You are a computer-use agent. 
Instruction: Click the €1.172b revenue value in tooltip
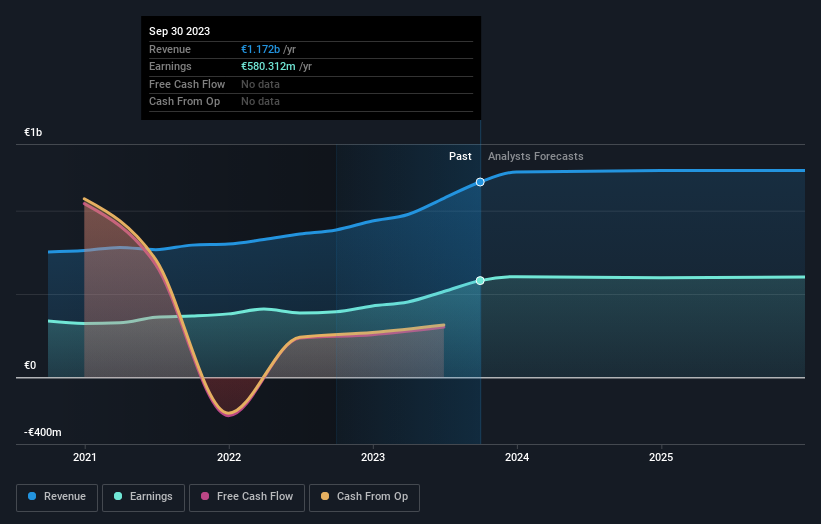tap(260, 49)
